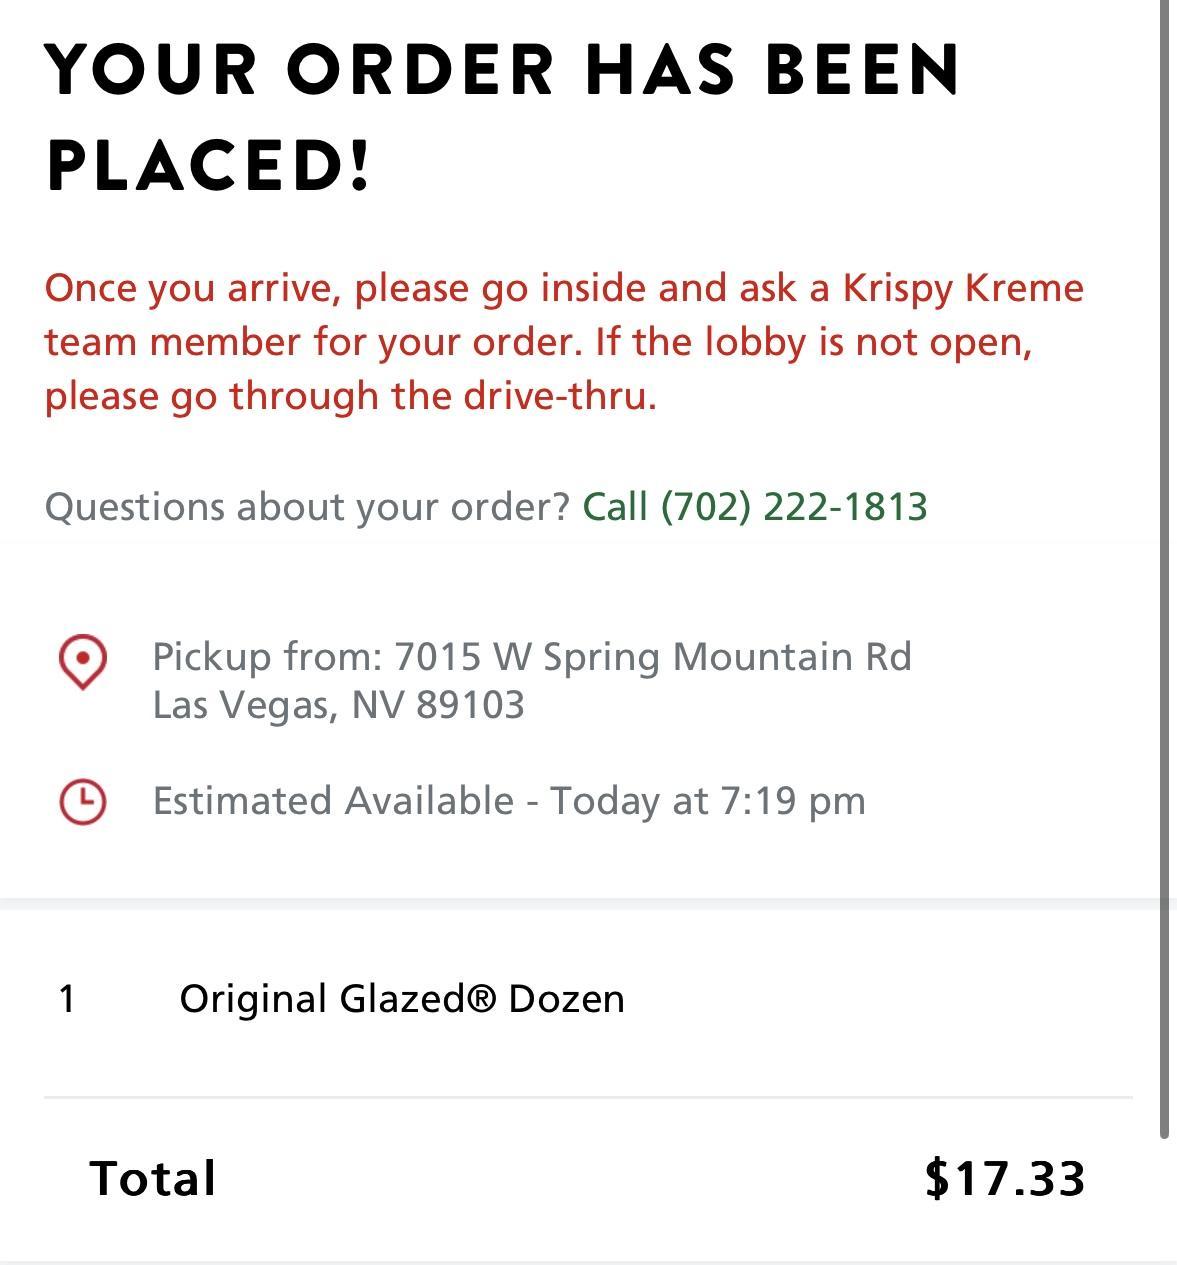Click the registered trademark symbol after Glazed
This screenshot has height=1265, width=1177.
[481, 998]
